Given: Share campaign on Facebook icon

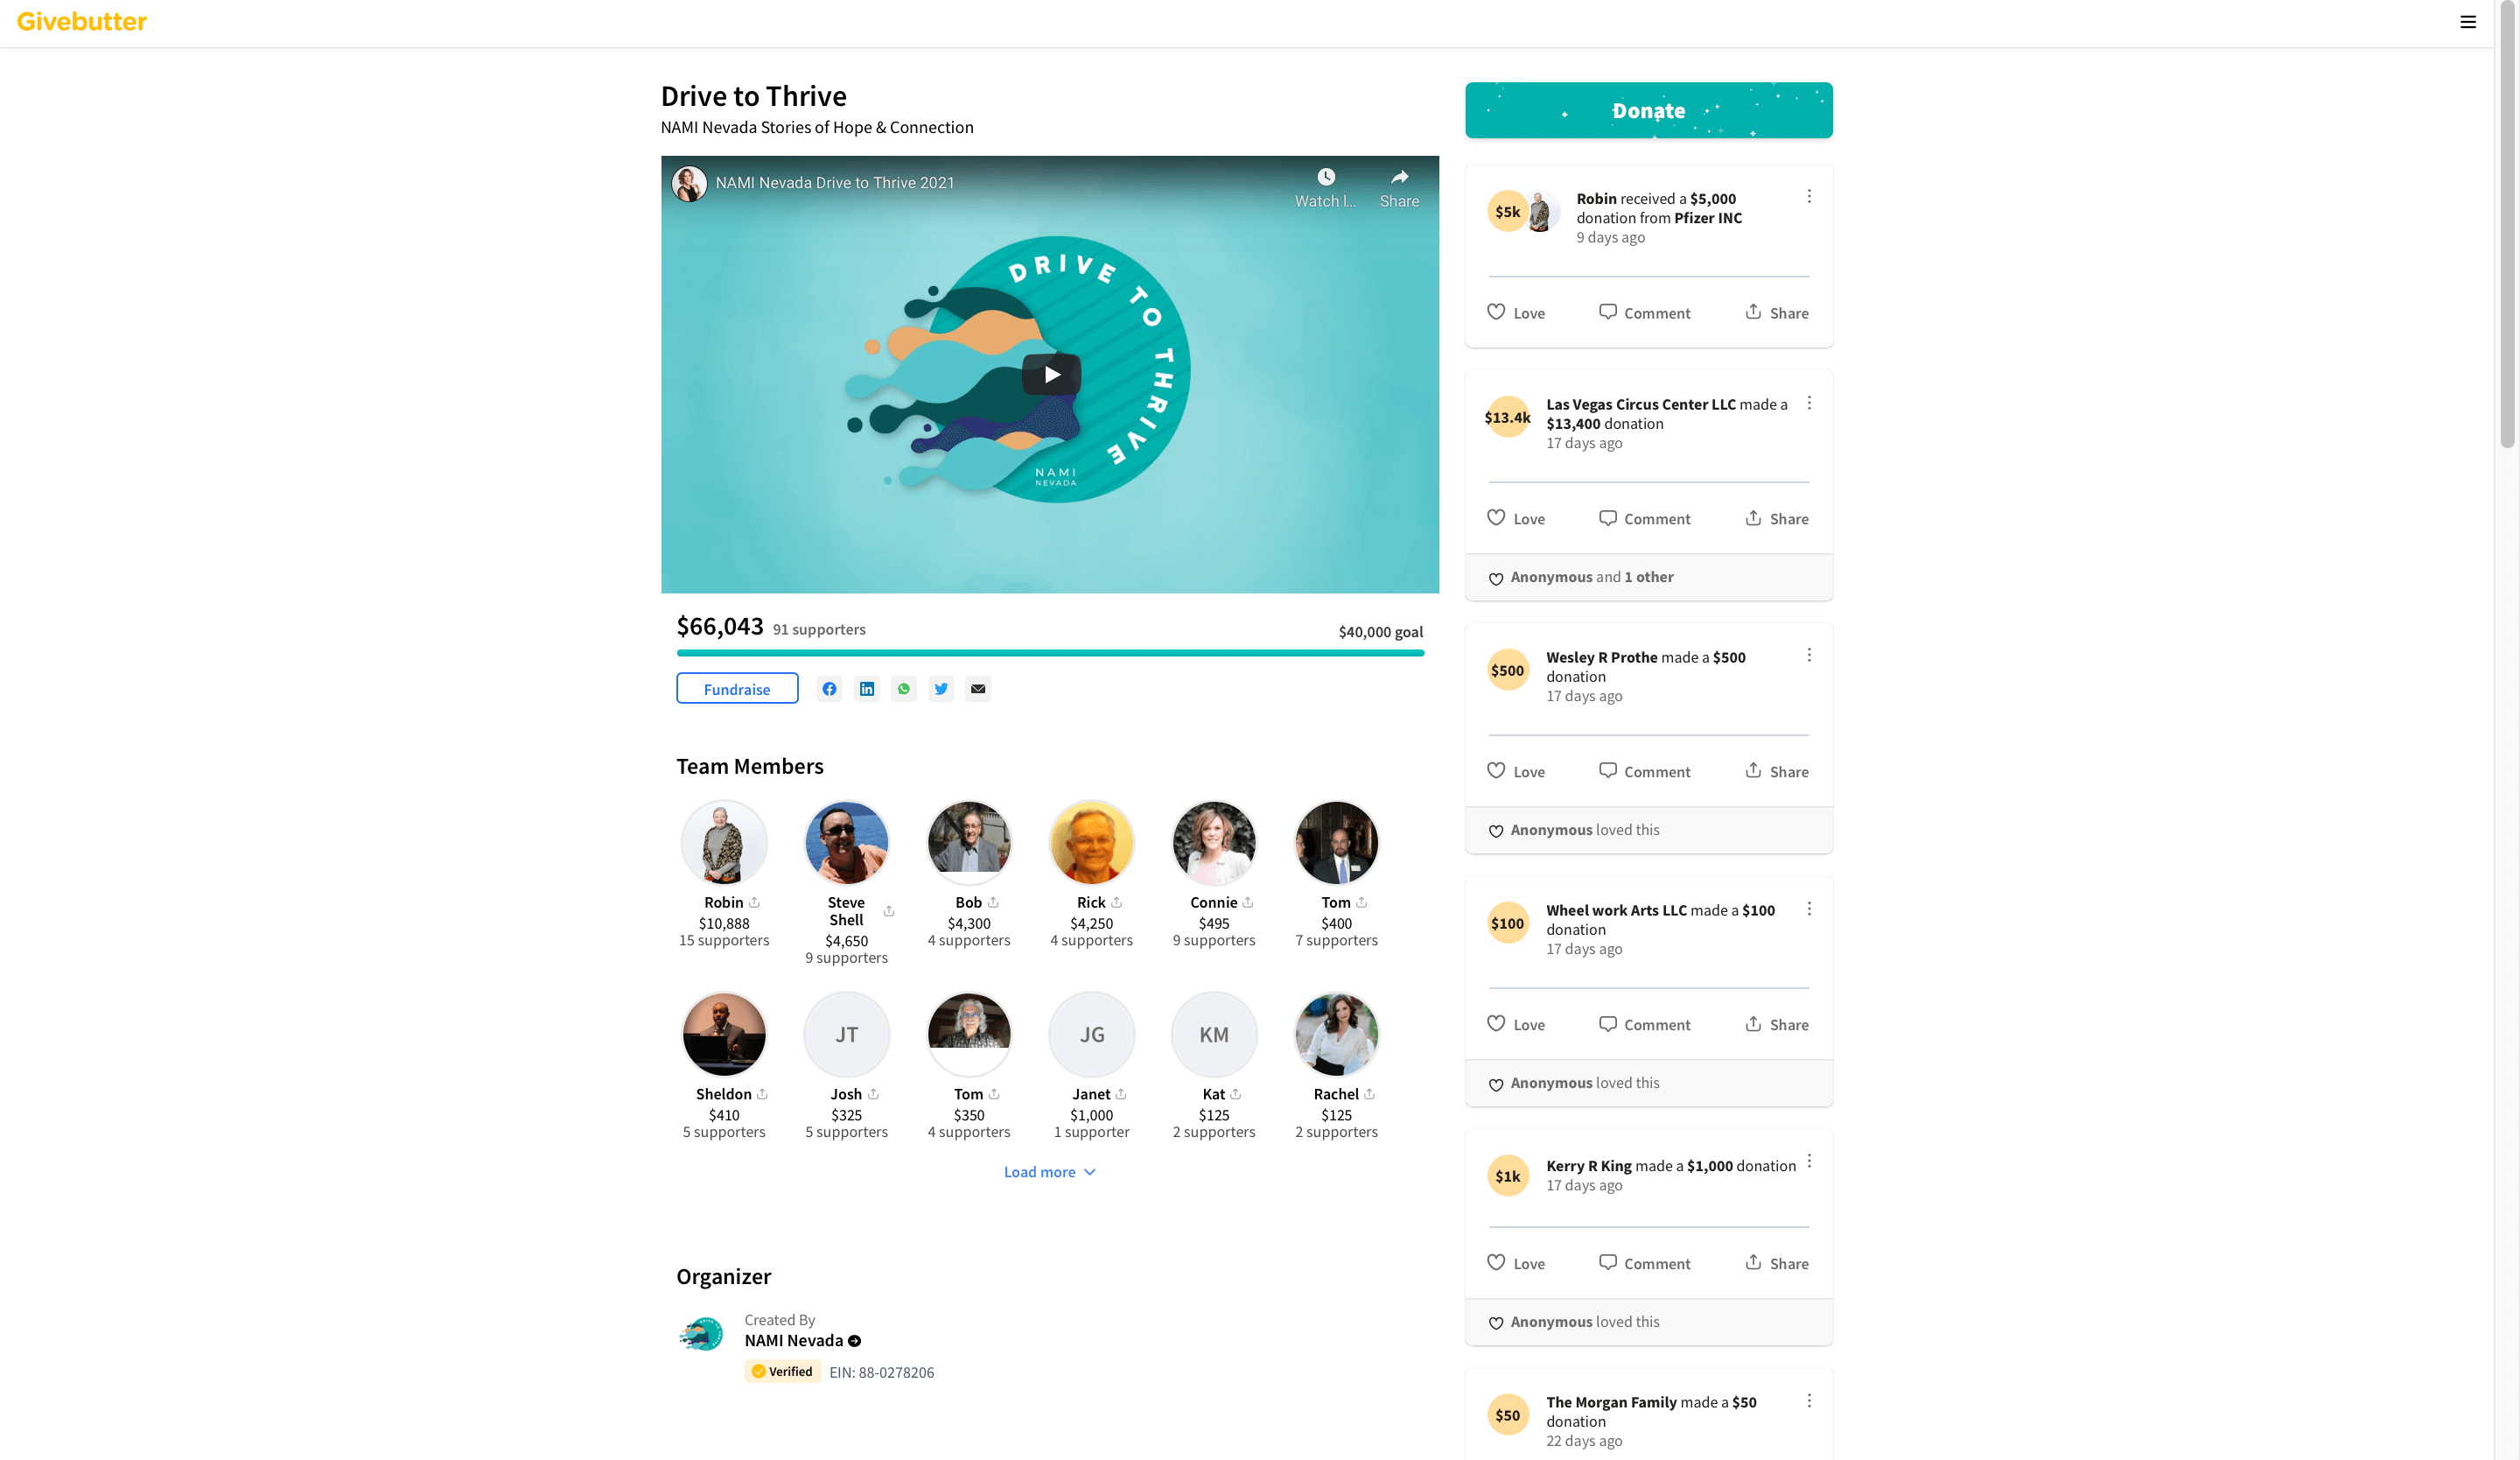Looking at the screenshot, I should pos(829,688).
